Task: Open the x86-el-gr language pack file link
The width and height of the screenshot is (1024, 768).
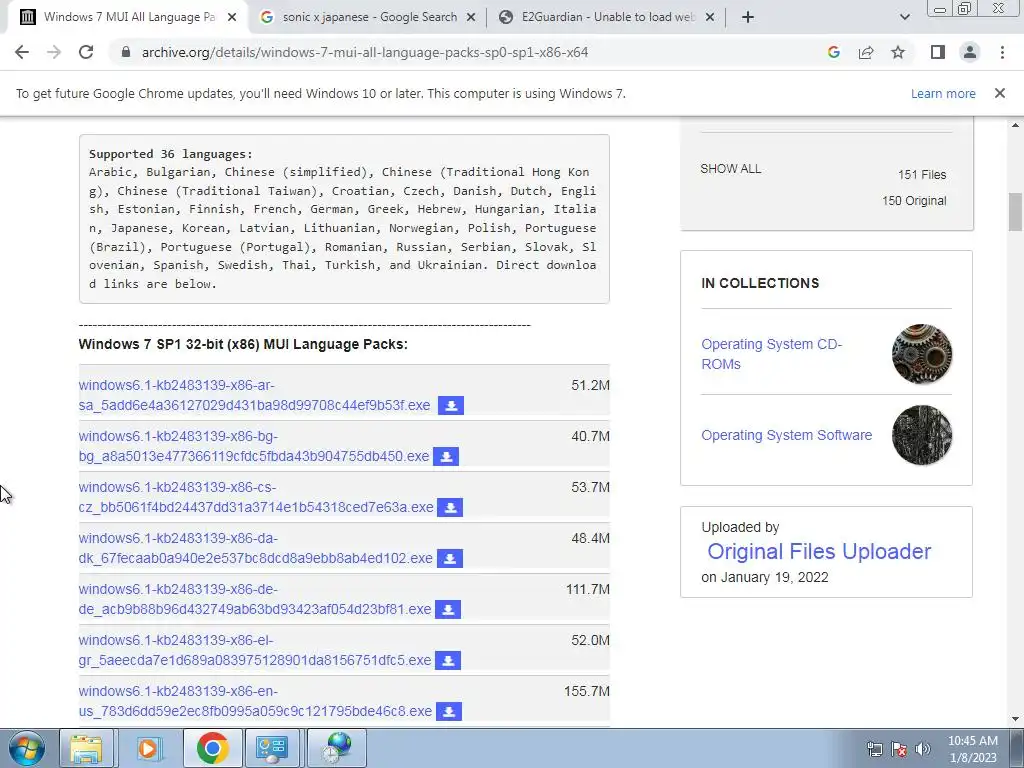Action: (255, 650)
